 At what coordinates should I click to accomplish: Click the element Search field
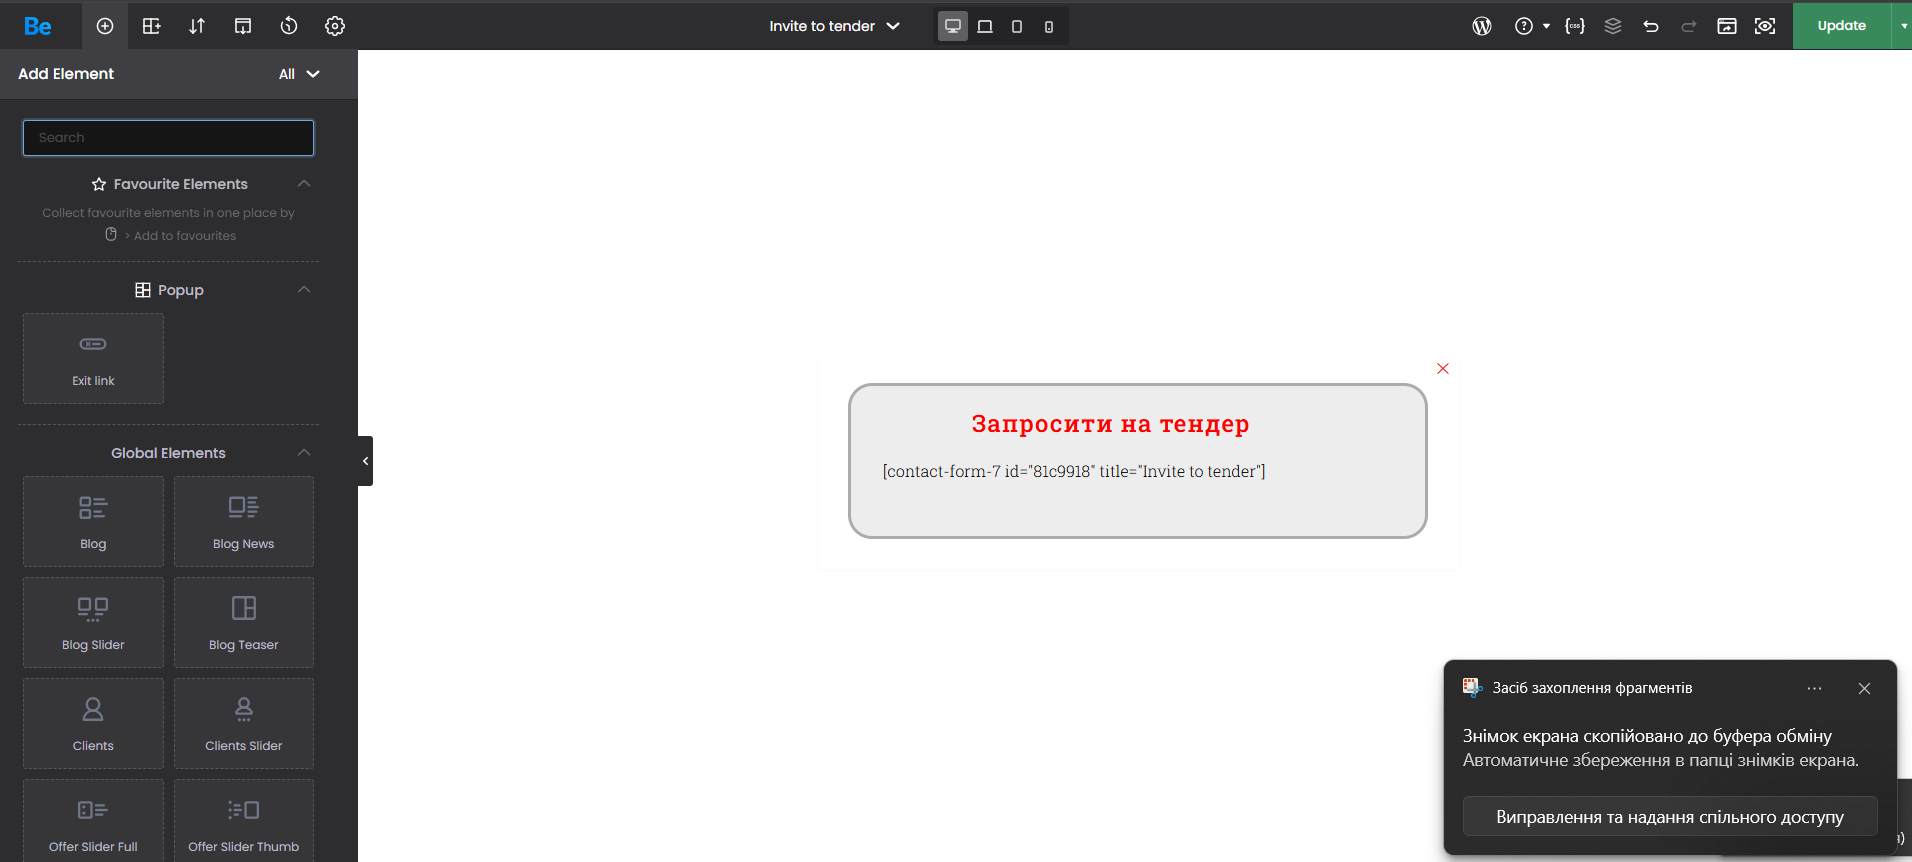pos(168,138)
